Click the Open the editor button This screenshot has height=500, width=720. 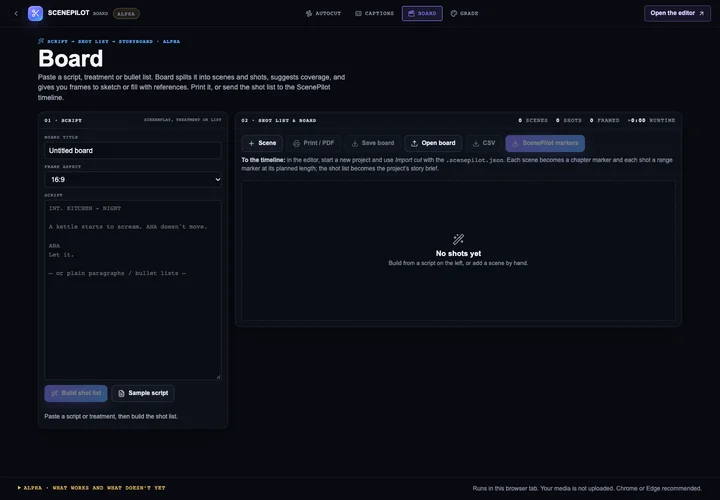tap(677, 13)
